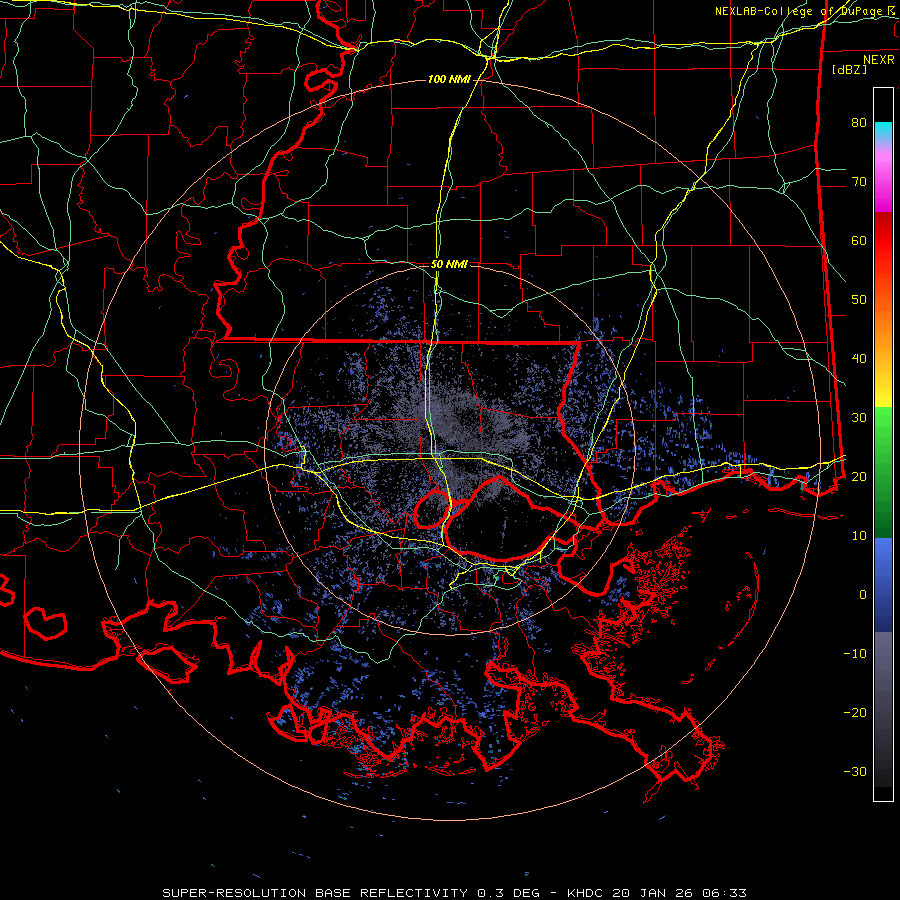This screenshot has width=900, height=900.
Task: Click the -30 value on the dBZ scale
Action: [855, 771]
